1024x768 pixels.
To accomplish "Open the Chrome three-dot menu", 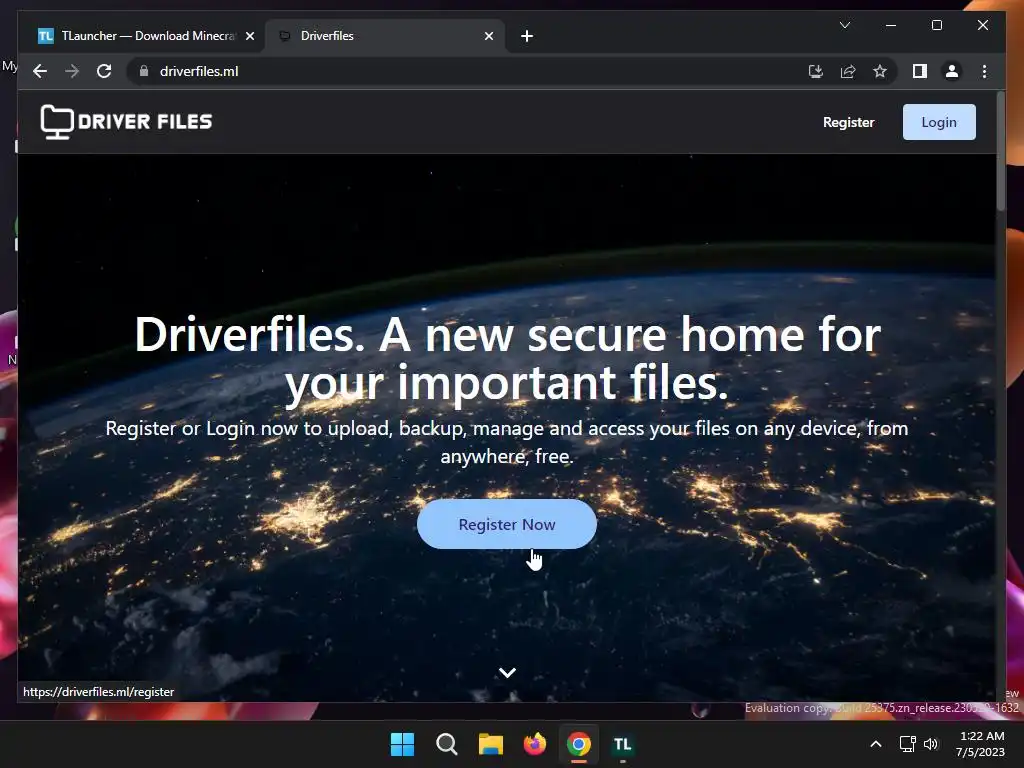I will pyautogui.click(x=984, y=71).
